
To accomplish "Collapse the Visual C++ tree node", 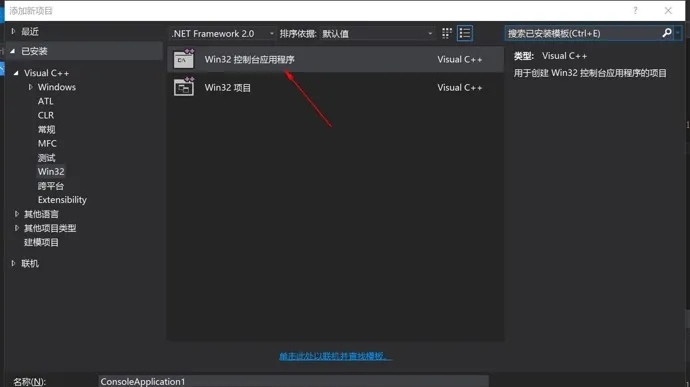I will (16, 73).
